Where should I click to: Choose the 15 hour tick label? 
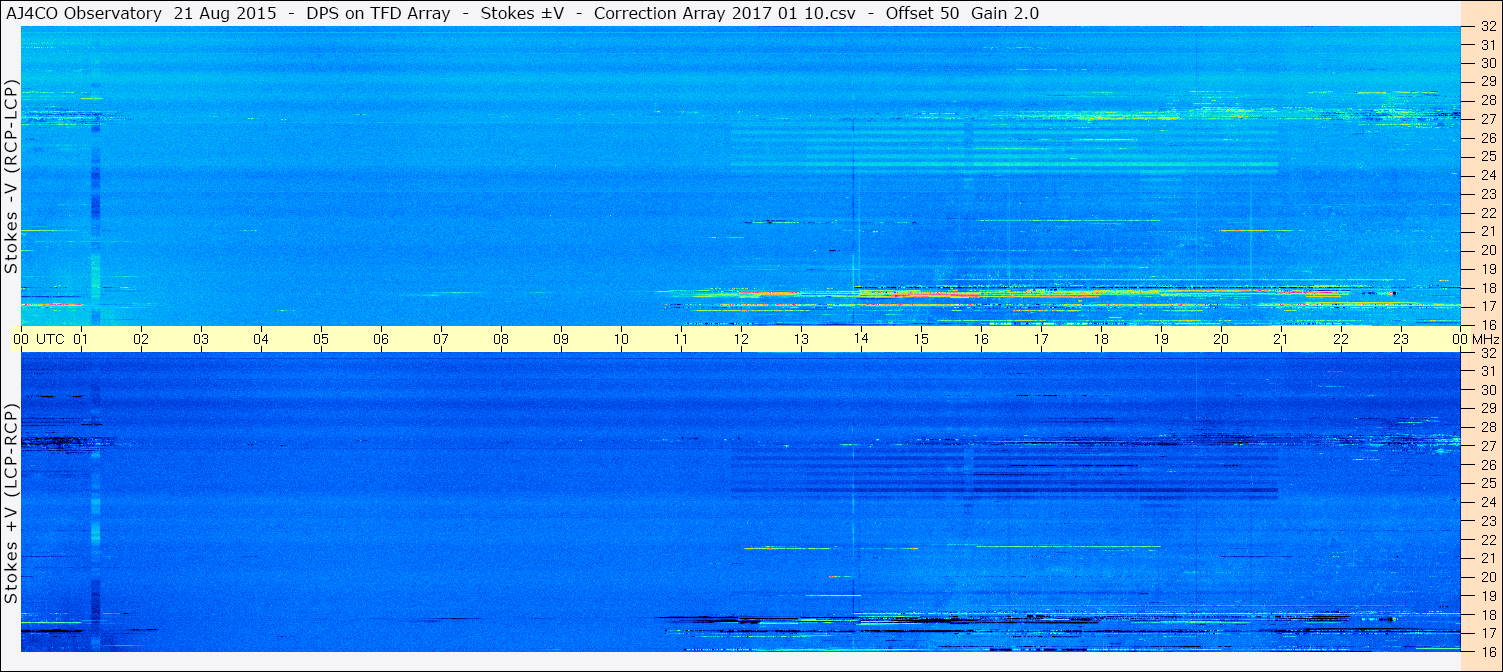921,339
